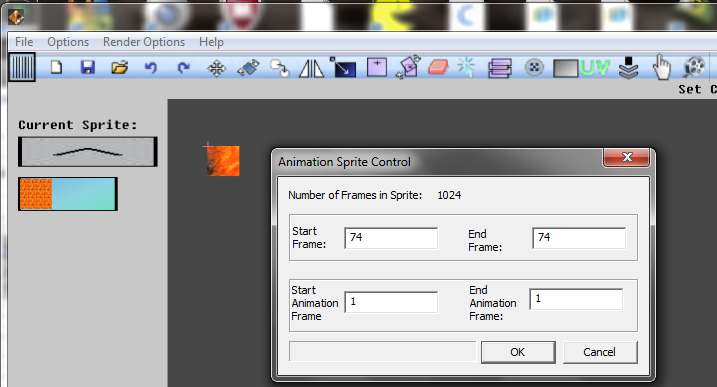Save using the blue floppy disk icon
The image size is (717, 387).
(x=87, y=68)
